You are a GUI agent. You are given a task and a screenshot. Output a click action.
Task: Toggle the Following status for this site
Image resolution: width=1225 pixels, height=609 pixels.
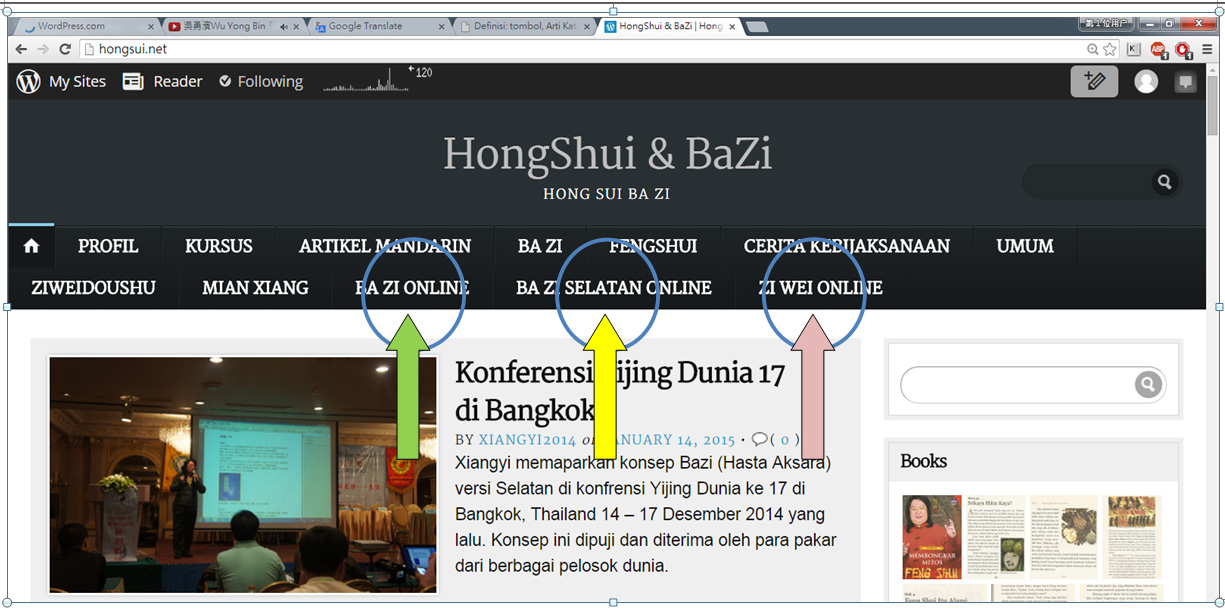point(261,82)
